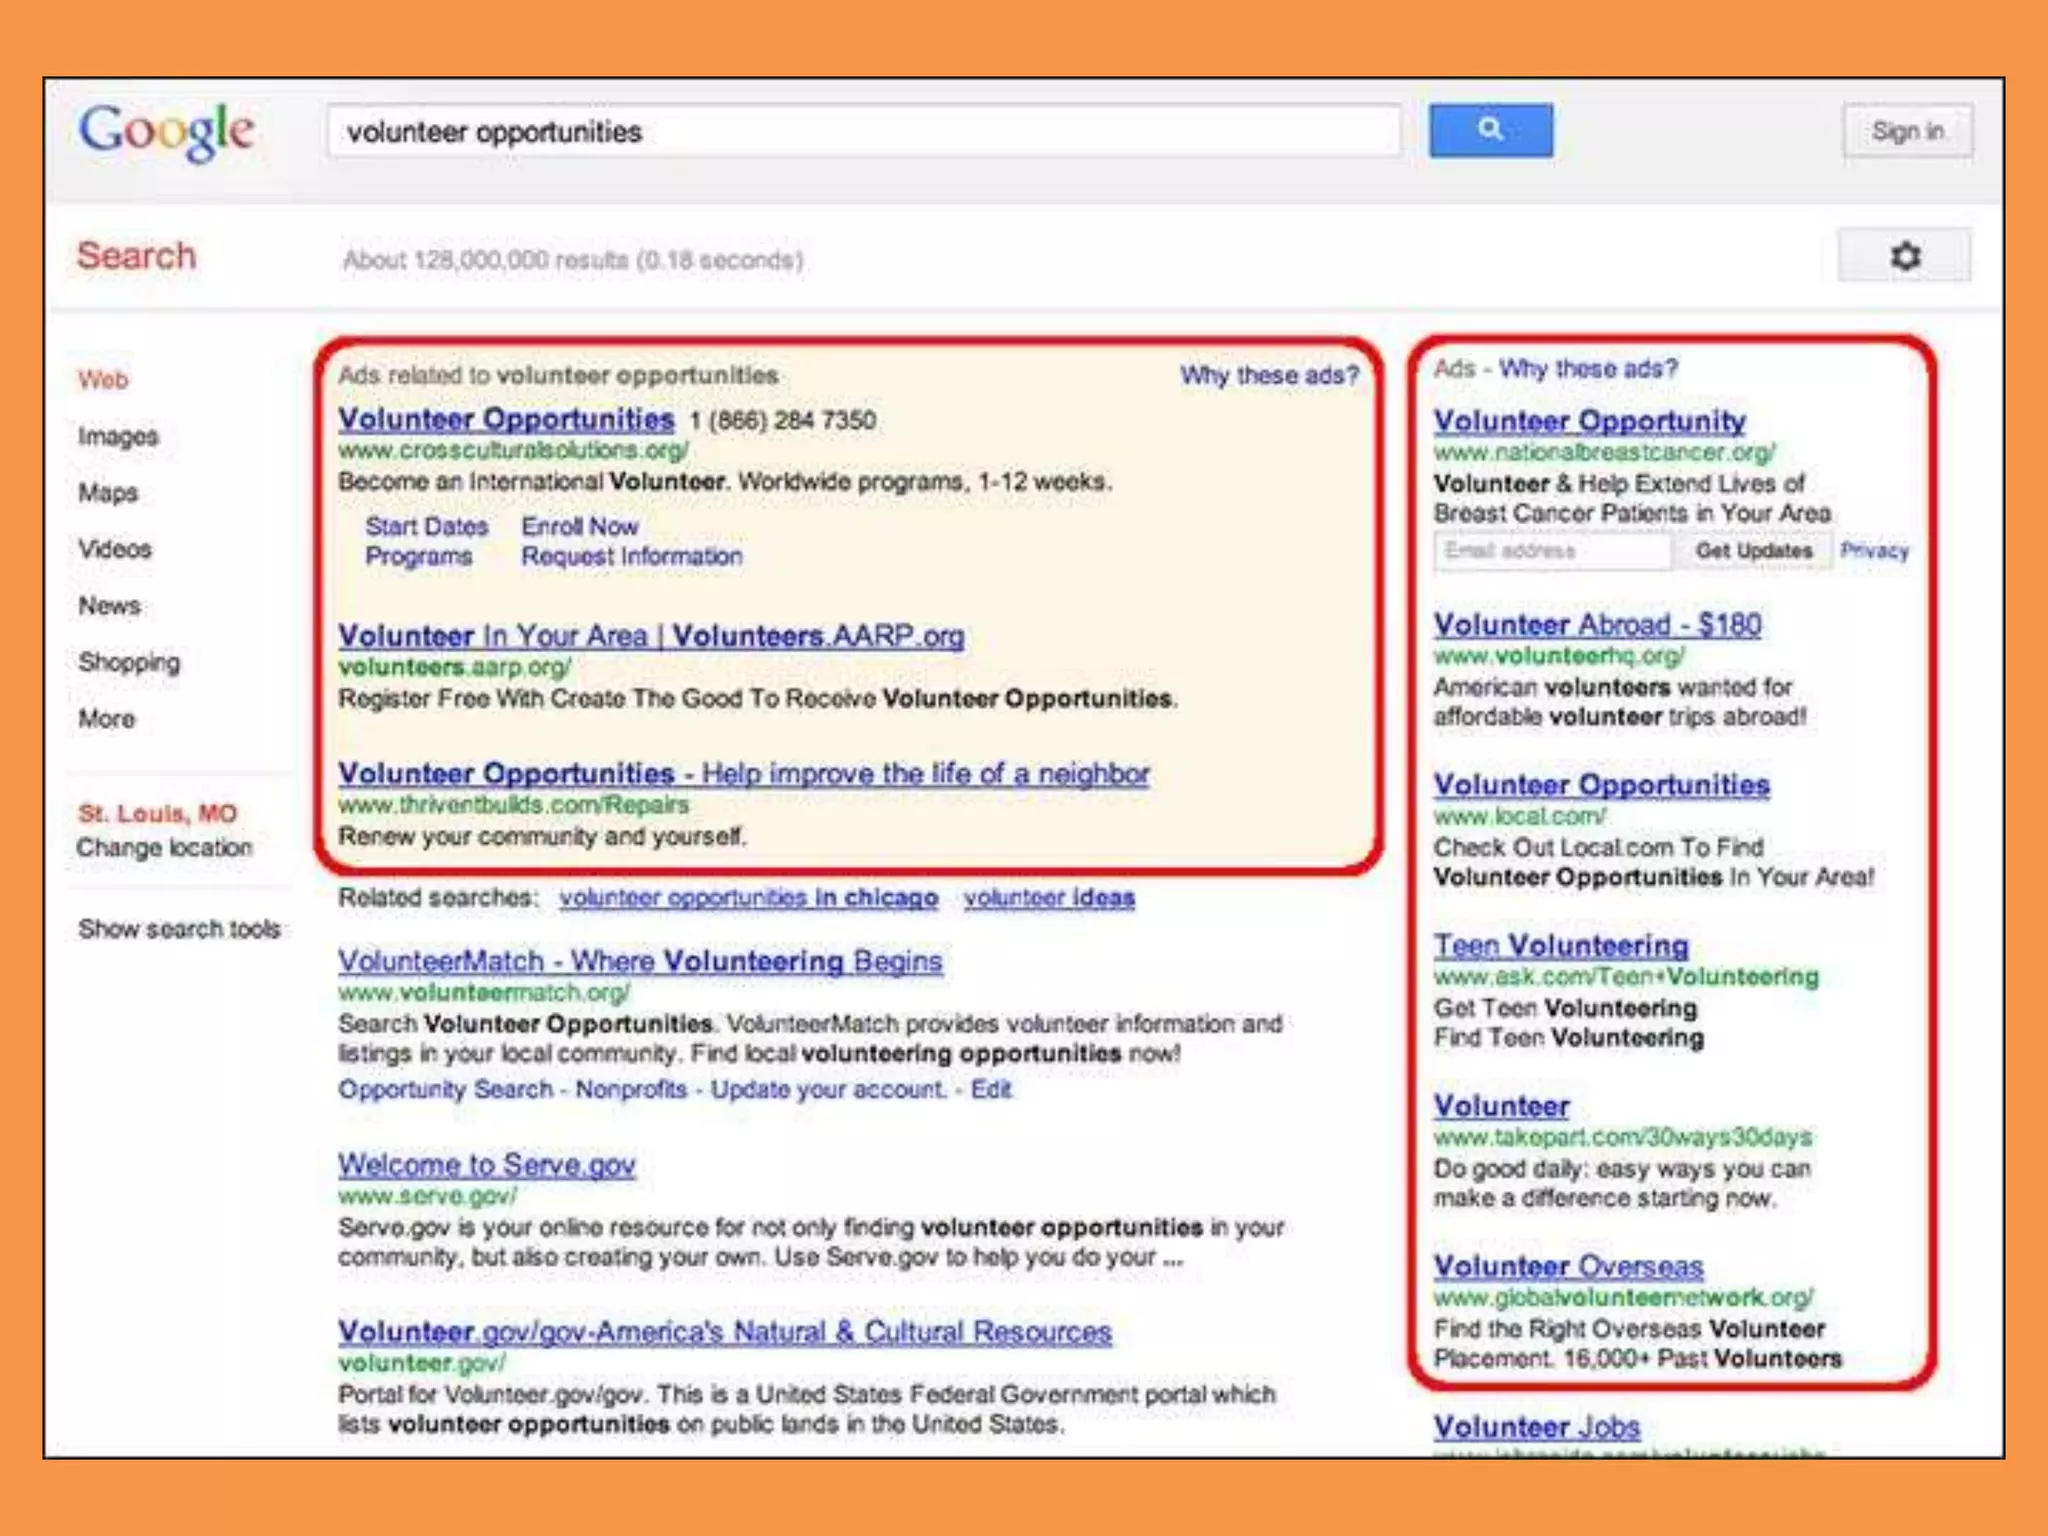Select the News results tab
2048x1536 pixels.
109,606
